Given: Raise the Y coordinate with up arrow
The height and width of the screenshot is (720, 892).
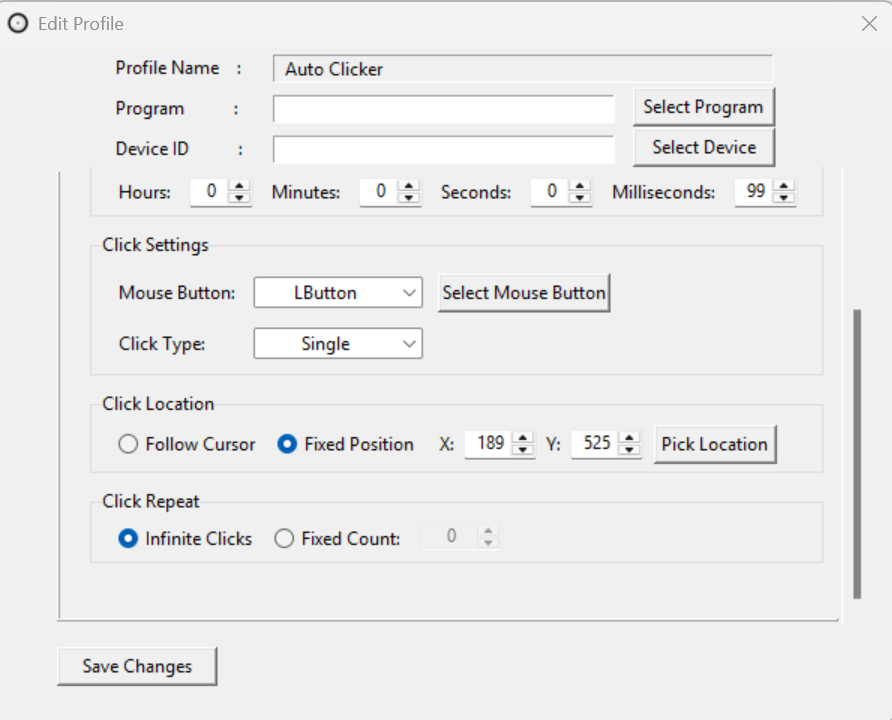Looking at the screenshot, I should coord(629,438).
